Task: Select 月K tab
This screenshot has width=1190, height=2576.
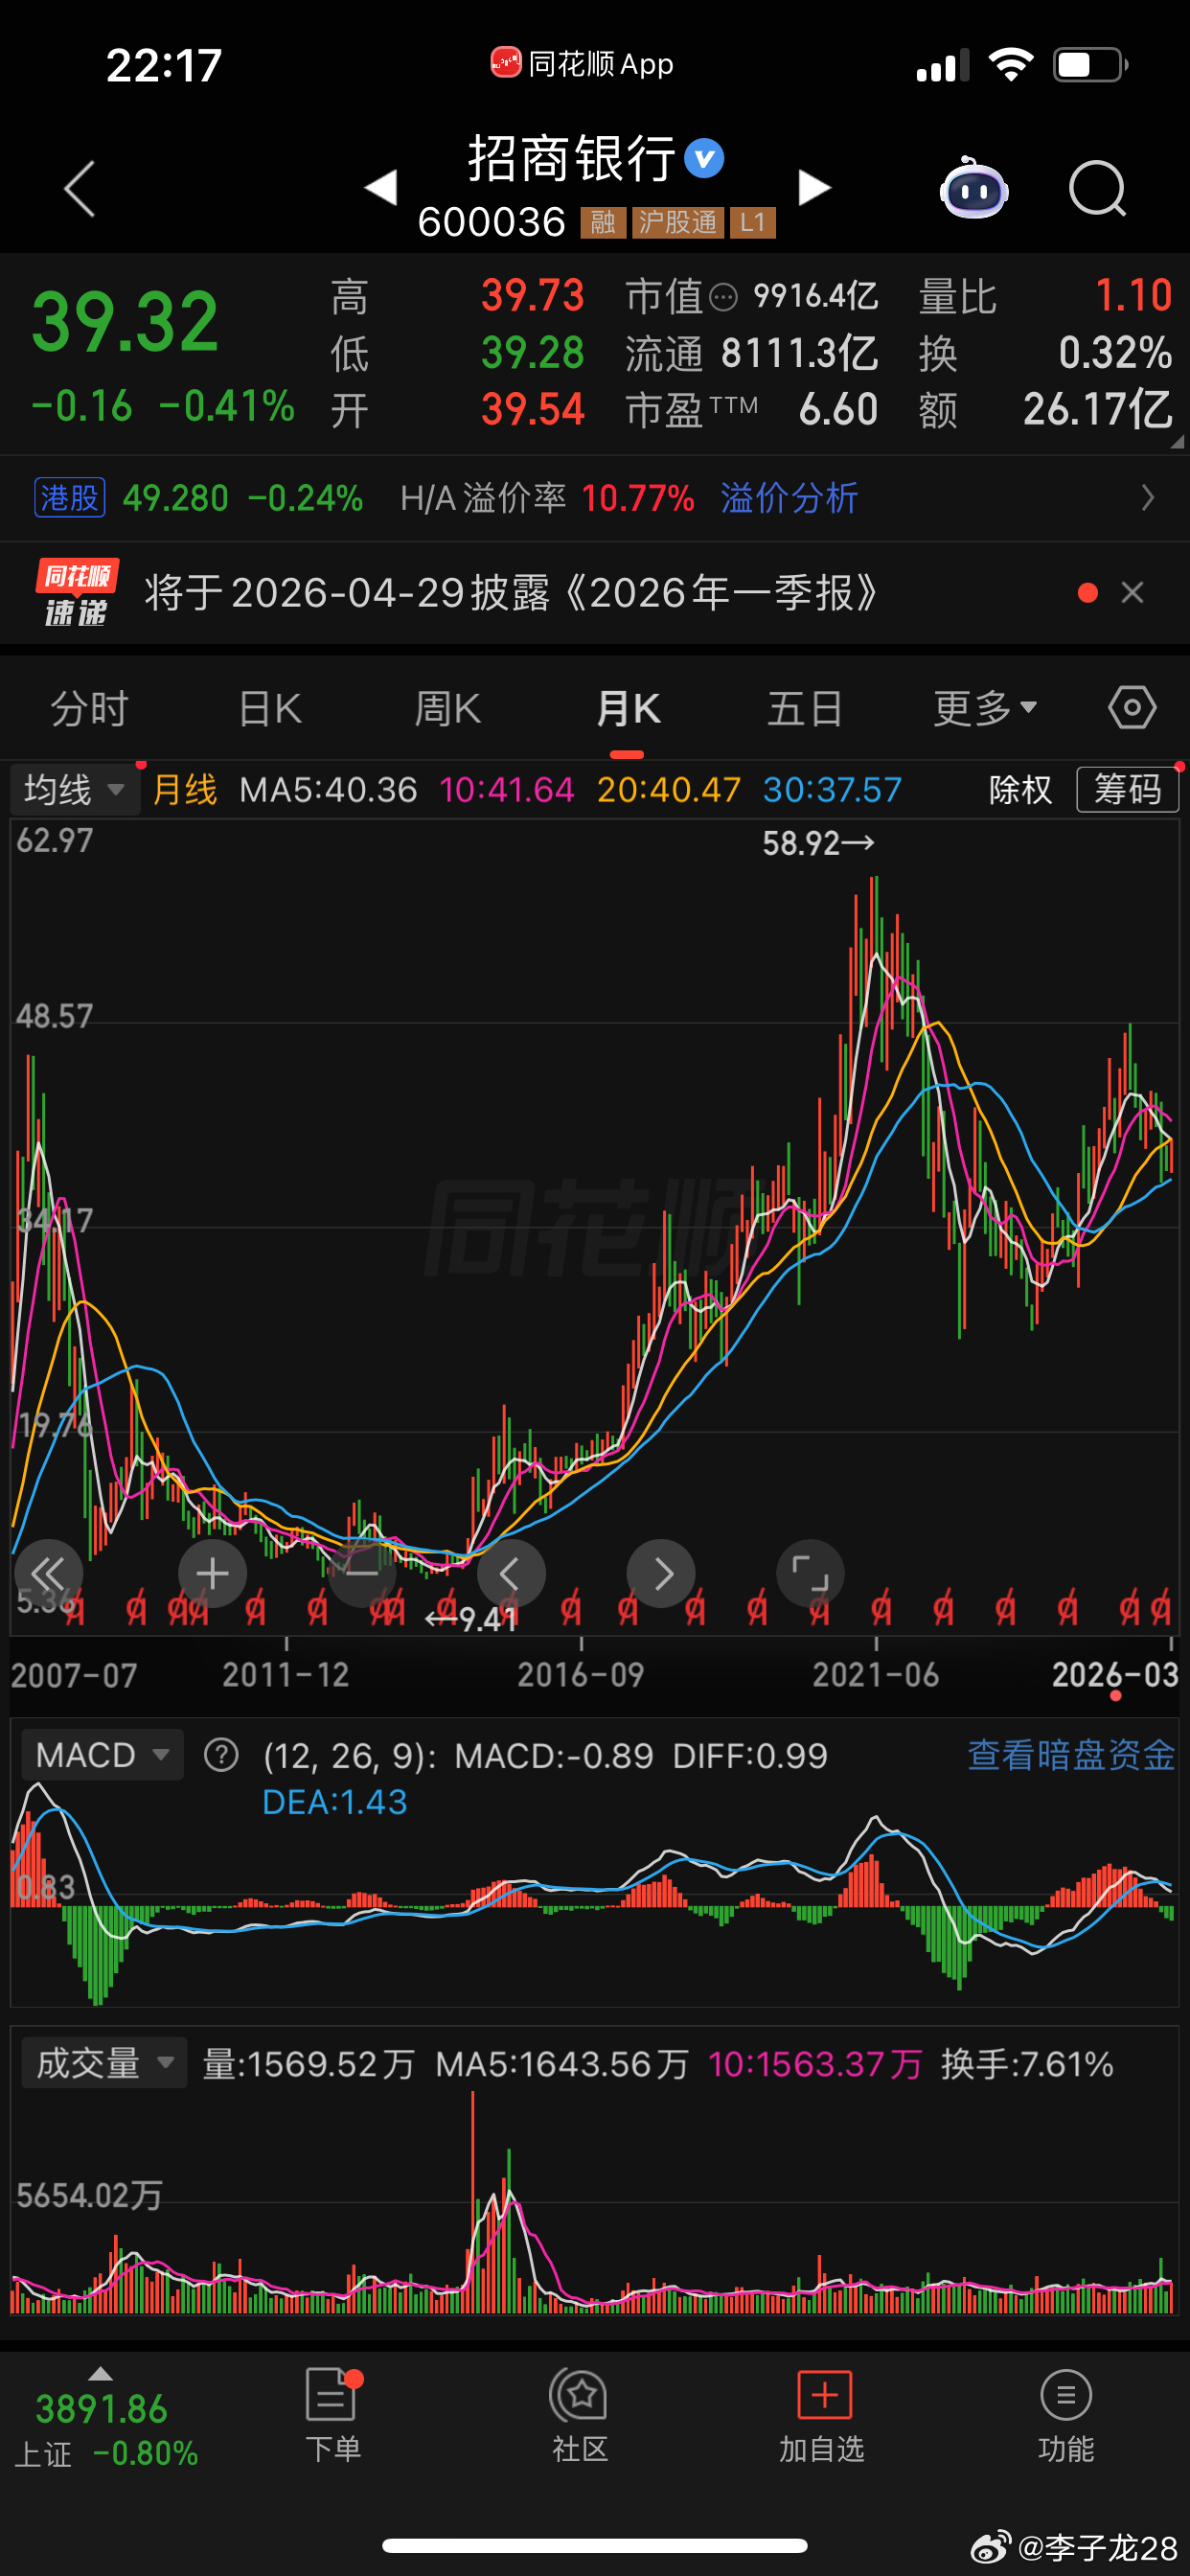Action: pos(628,708)
